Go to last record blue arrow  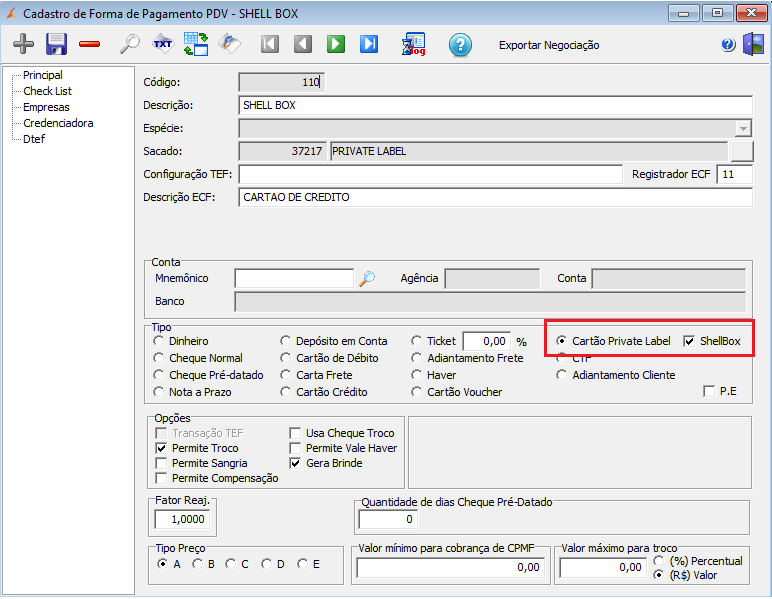tap(369, 44)
